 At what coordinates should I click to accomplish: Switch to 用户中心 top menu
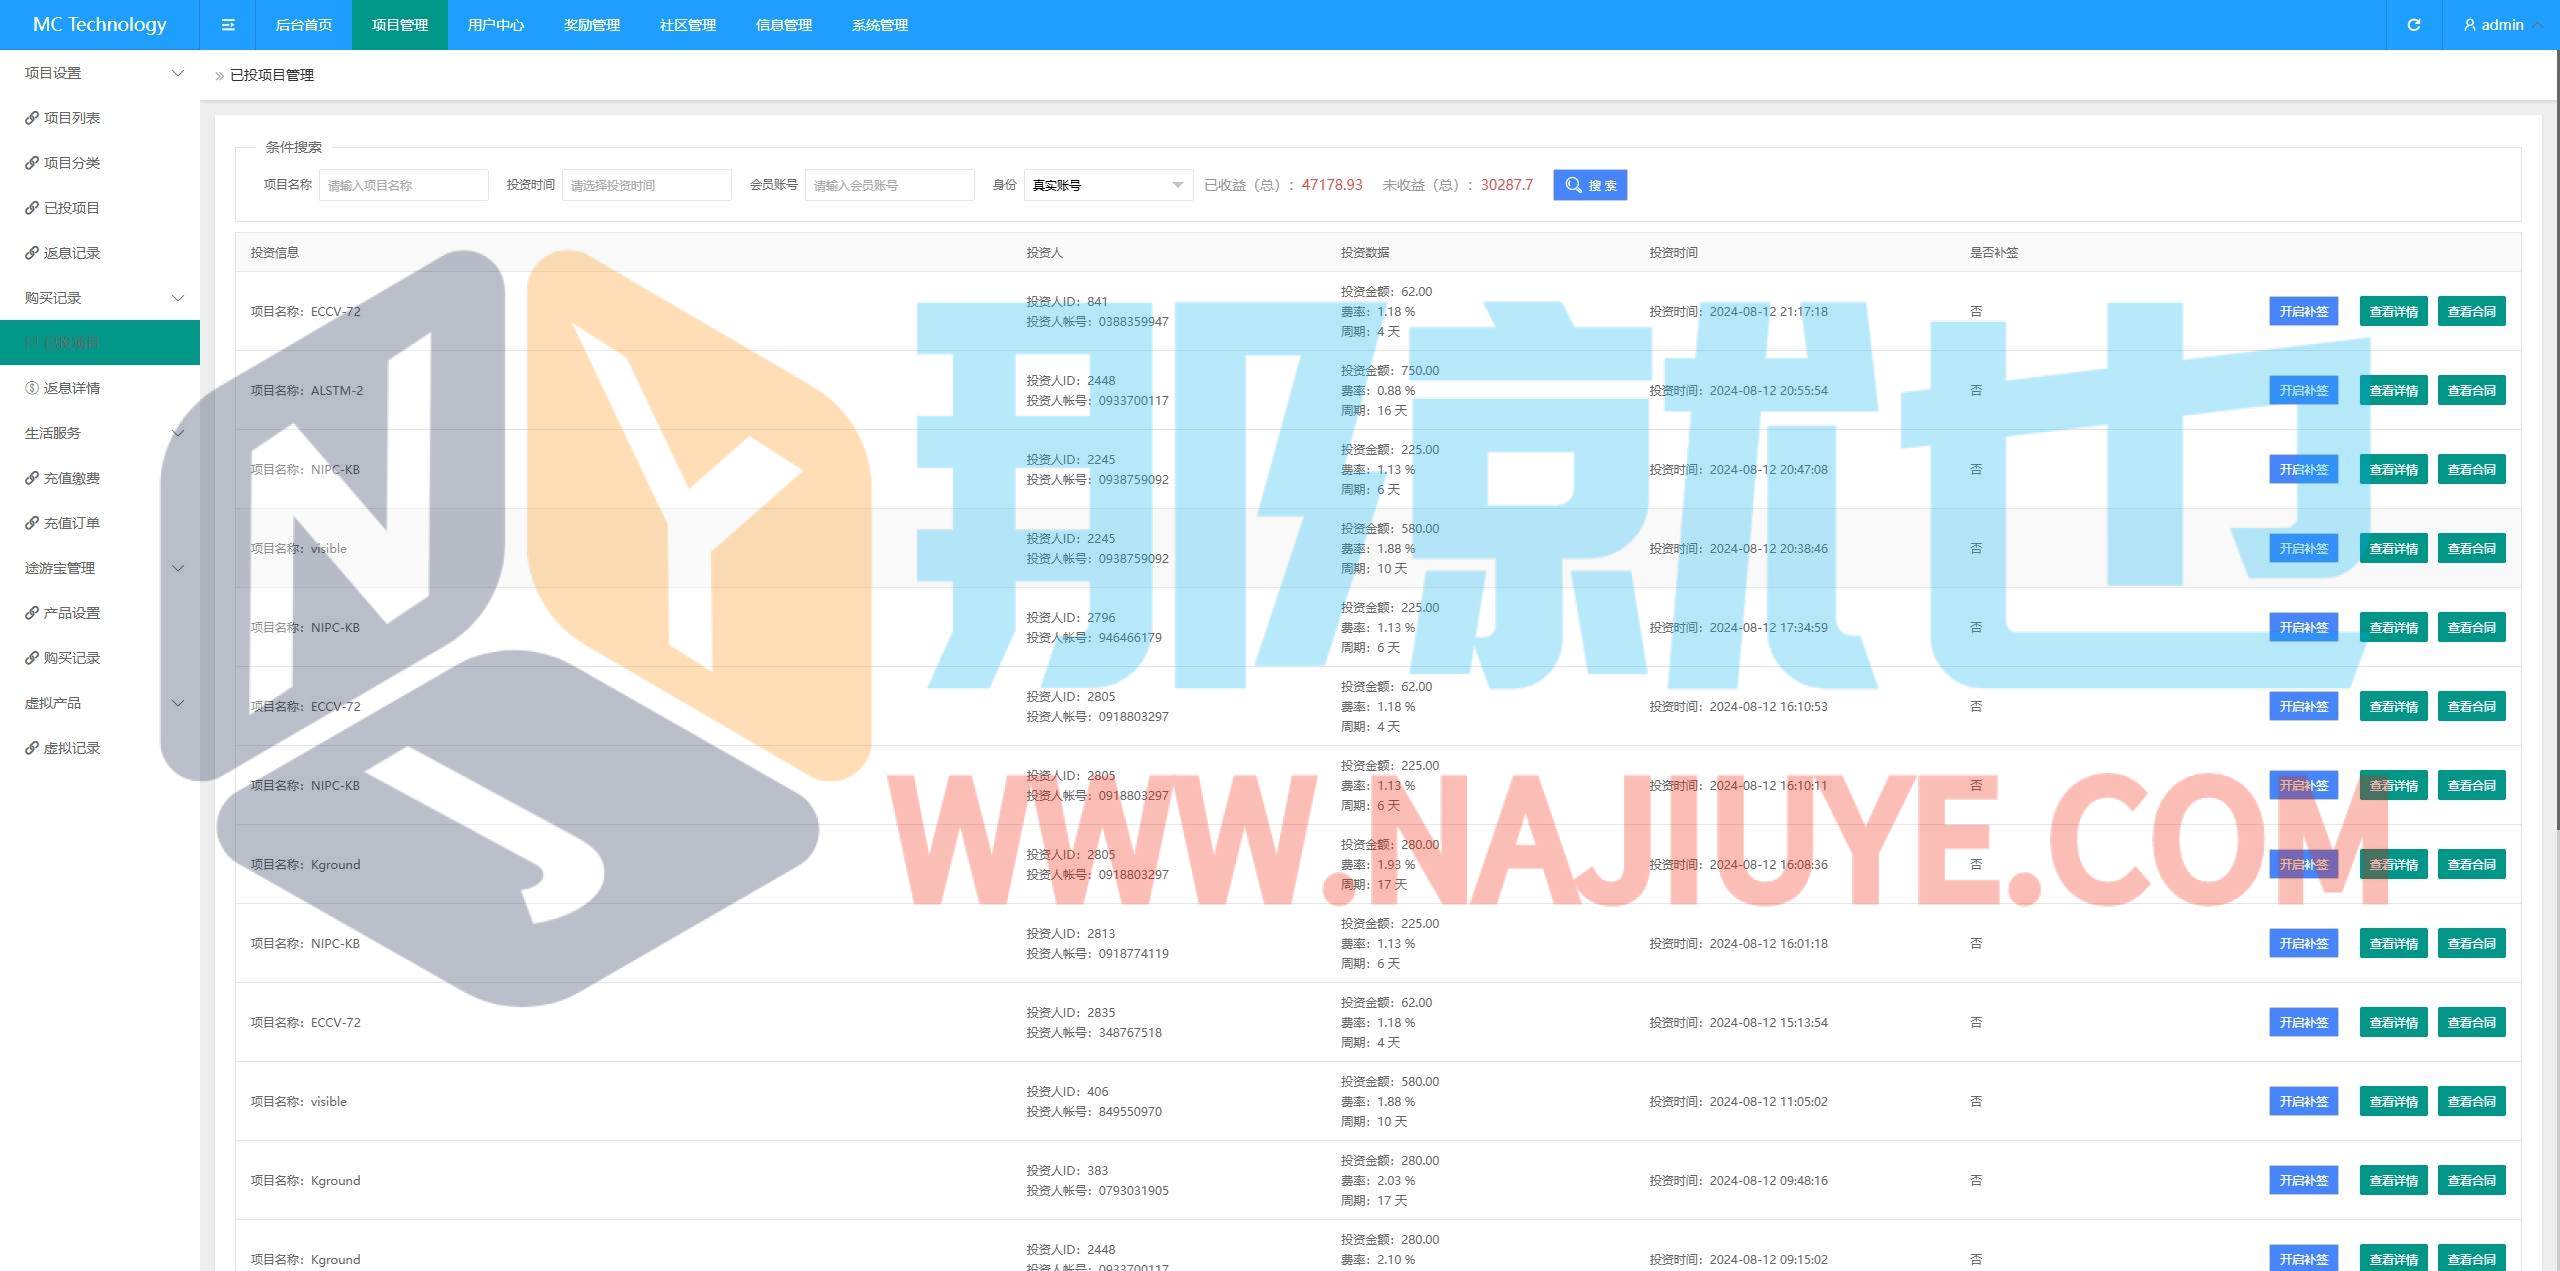495,25
